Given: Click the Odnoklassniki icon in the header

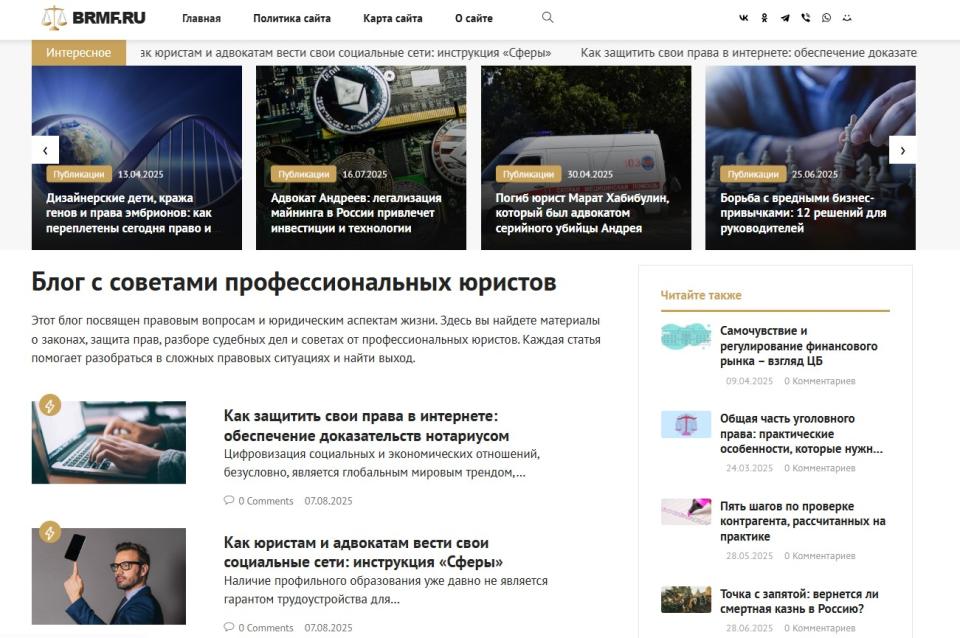Looking at the screenshot, I should (765, 17).
